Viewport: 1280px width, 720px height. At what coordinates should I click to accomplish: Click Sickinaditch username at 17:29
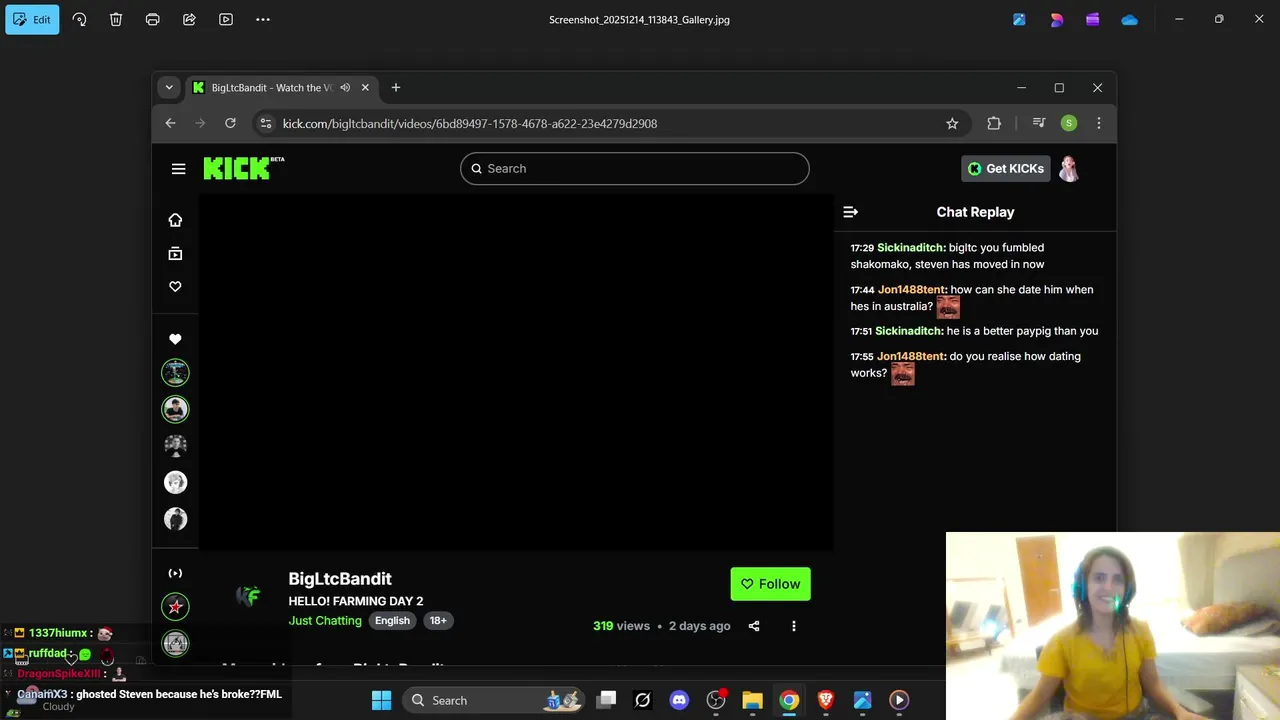(911, 248)
